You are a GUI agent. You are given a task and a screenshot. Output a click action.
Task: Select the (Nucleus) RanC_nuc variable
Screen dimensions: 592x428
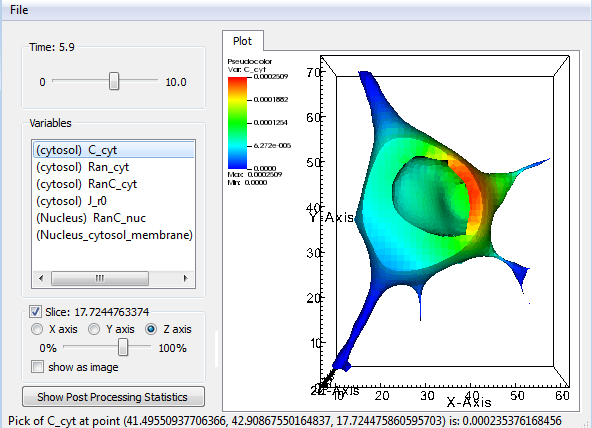tap(114, 218)
